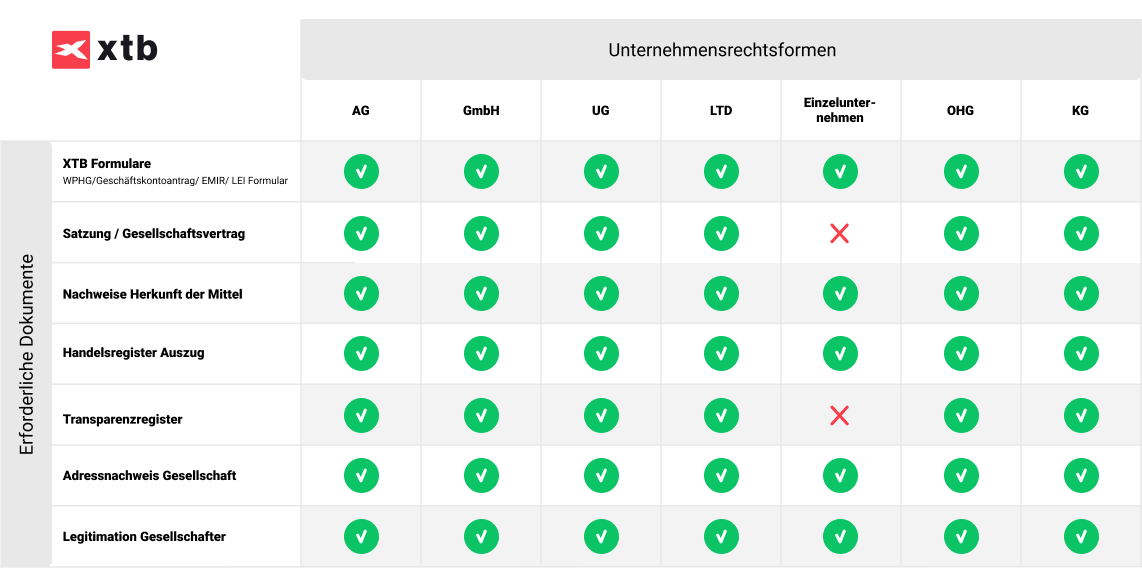
Task: Click the Satzung / Gesellschaftsvertrag row label
Action: coord(154,234)
